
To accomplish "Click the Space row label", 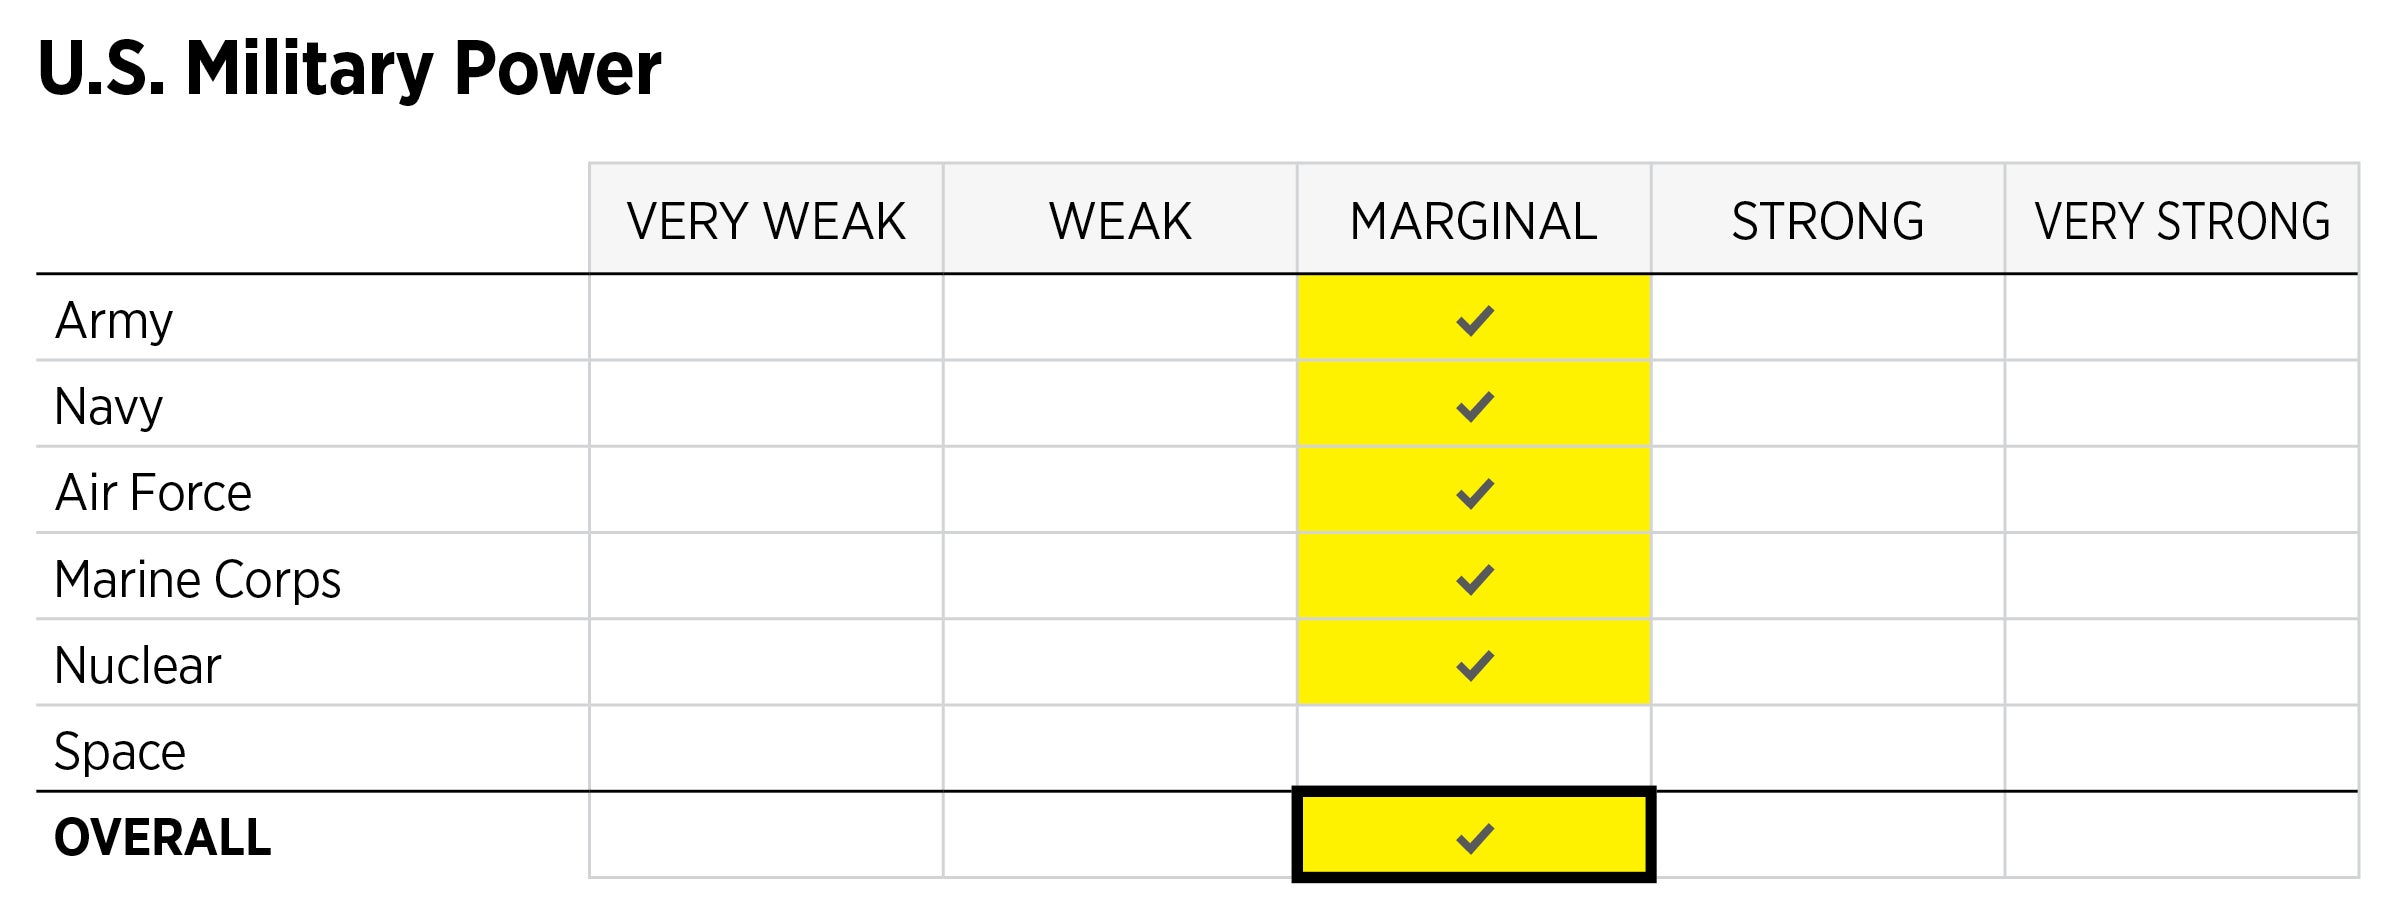I will pos(120,752).
